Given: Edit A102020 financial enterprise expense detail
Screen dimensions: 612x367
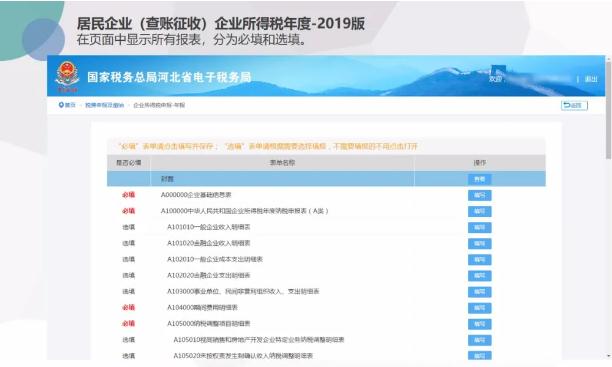Looking at the screenshot, I should 479,276.
